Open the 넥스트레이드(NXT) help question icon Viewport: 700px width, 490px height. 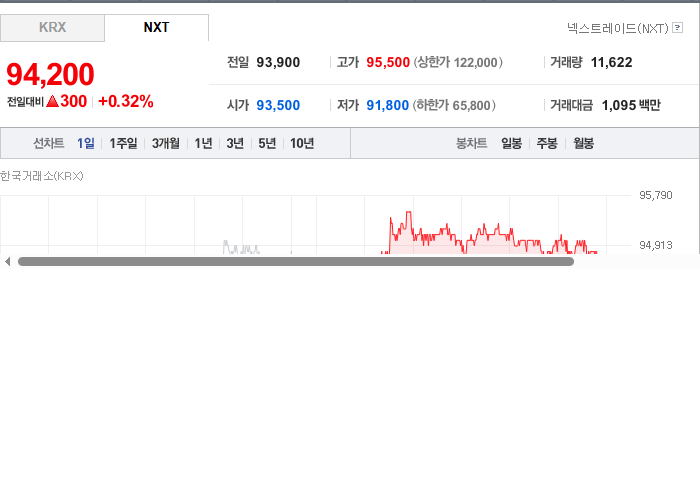(x=677, y=28)
